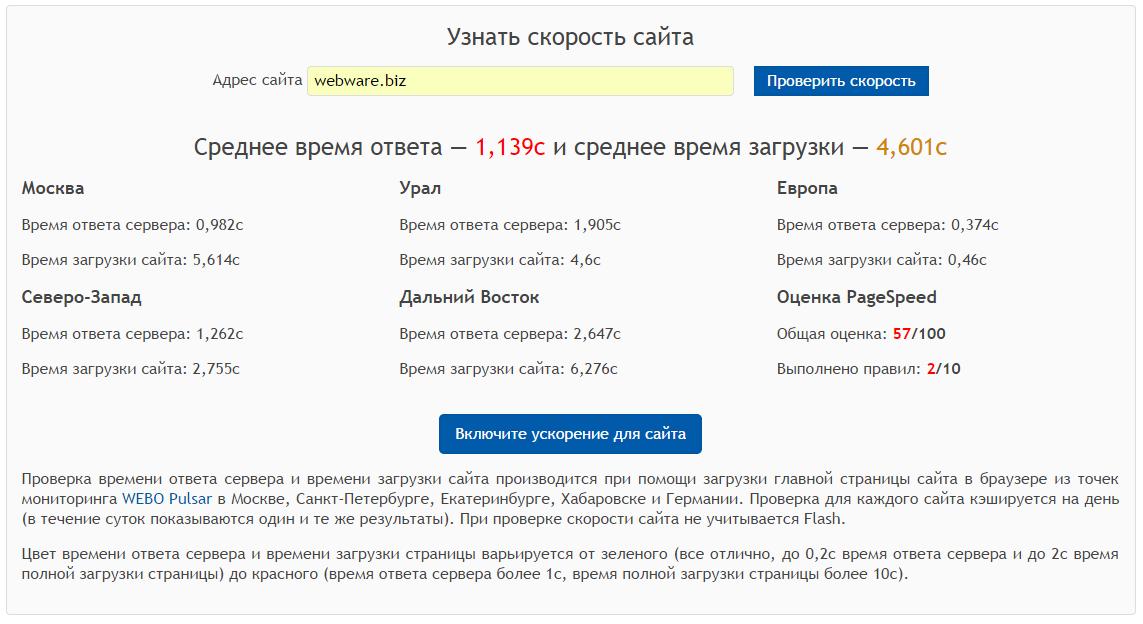Viewport: 1143px width, 624px height.
Task: Click Moscow site load time 5,614с
Action: [215, 260]
